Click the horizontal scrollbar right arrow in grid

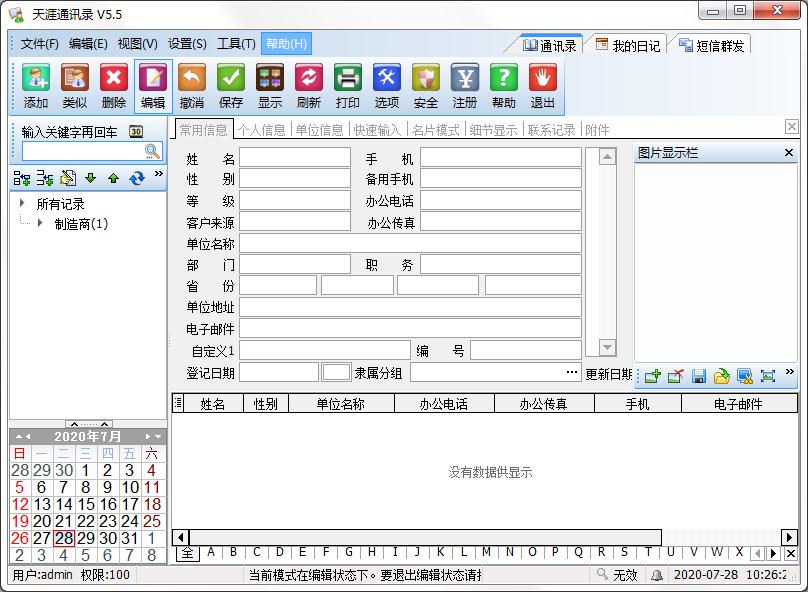point(789,537)
